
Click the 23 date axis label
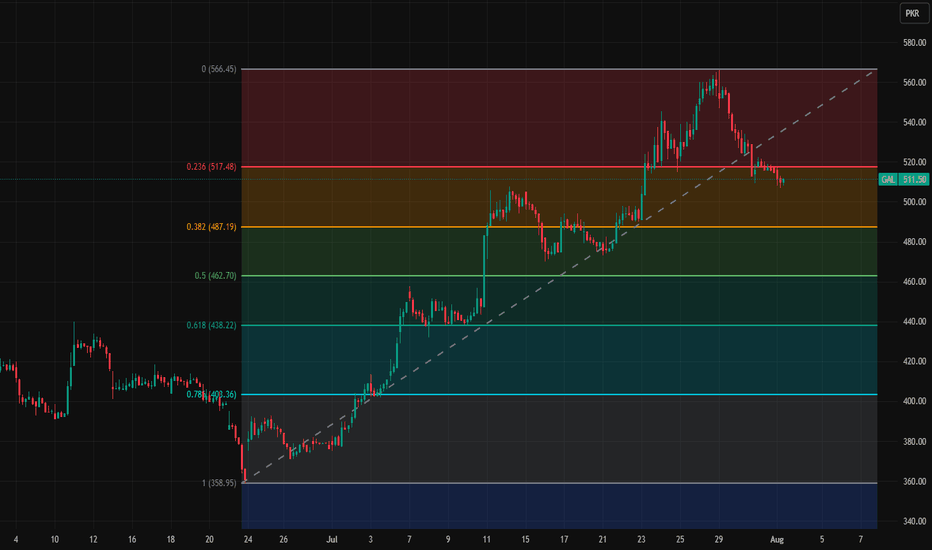point(641,539)
